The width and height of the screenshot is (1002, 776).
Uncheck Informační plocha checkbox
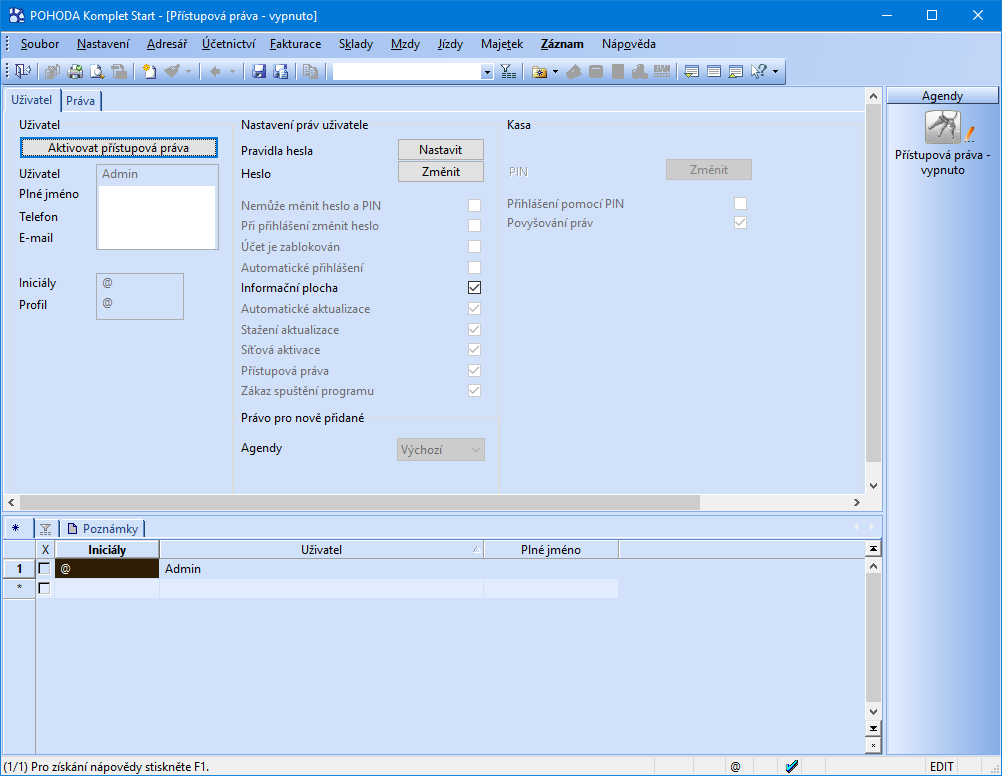pyautogui.click(x=474, y=288)
